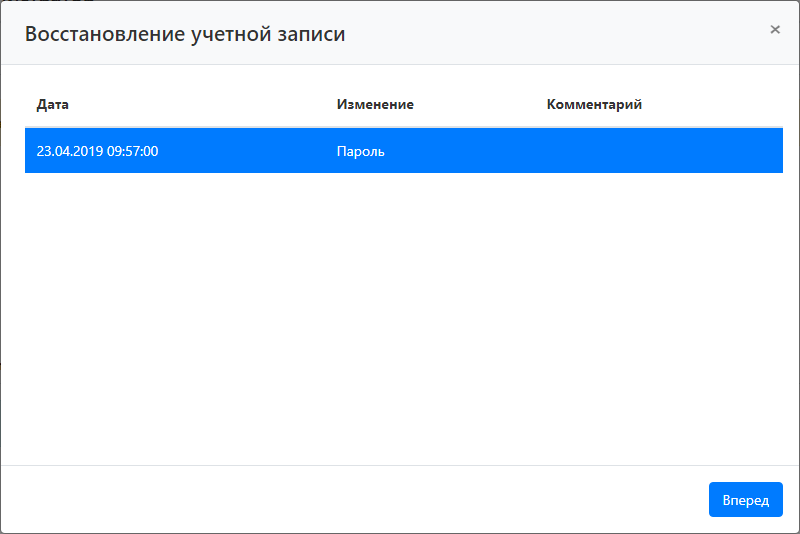The image size is (800, 534).
Task: Click the Комментарий column header
Action: point(594,104)
